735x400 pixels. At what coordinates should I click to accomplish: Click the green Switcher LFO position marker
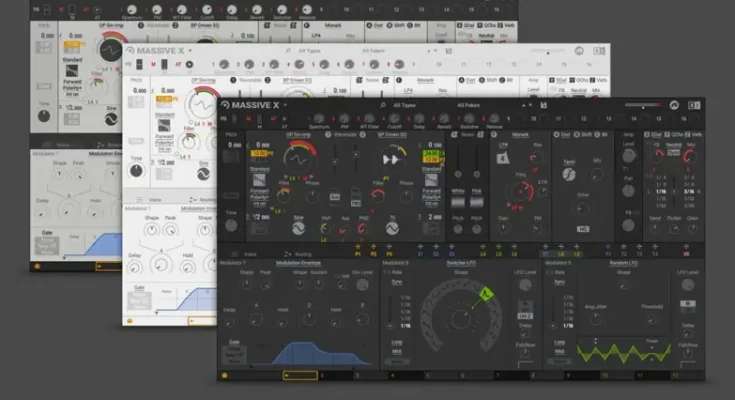(486, 293)
